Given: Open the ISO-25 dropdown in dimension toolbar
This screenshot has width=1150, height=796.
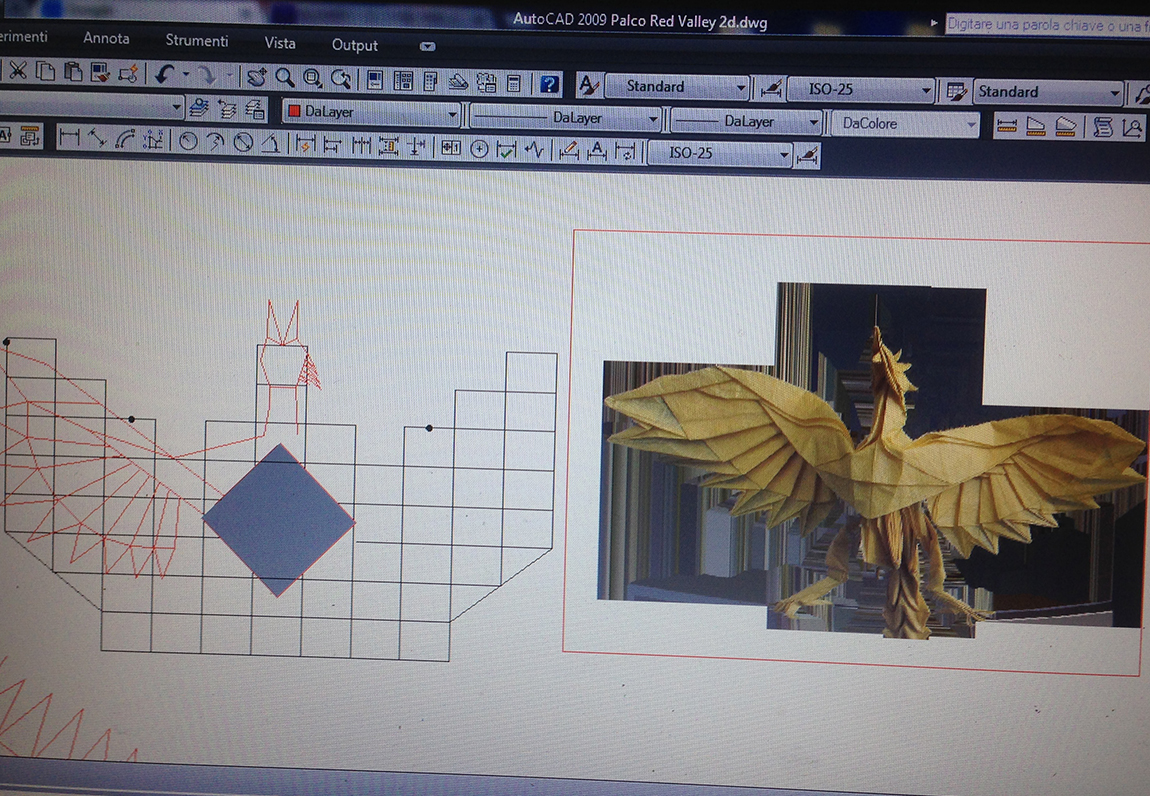Looking at the screenshot, I should (720, 153).
